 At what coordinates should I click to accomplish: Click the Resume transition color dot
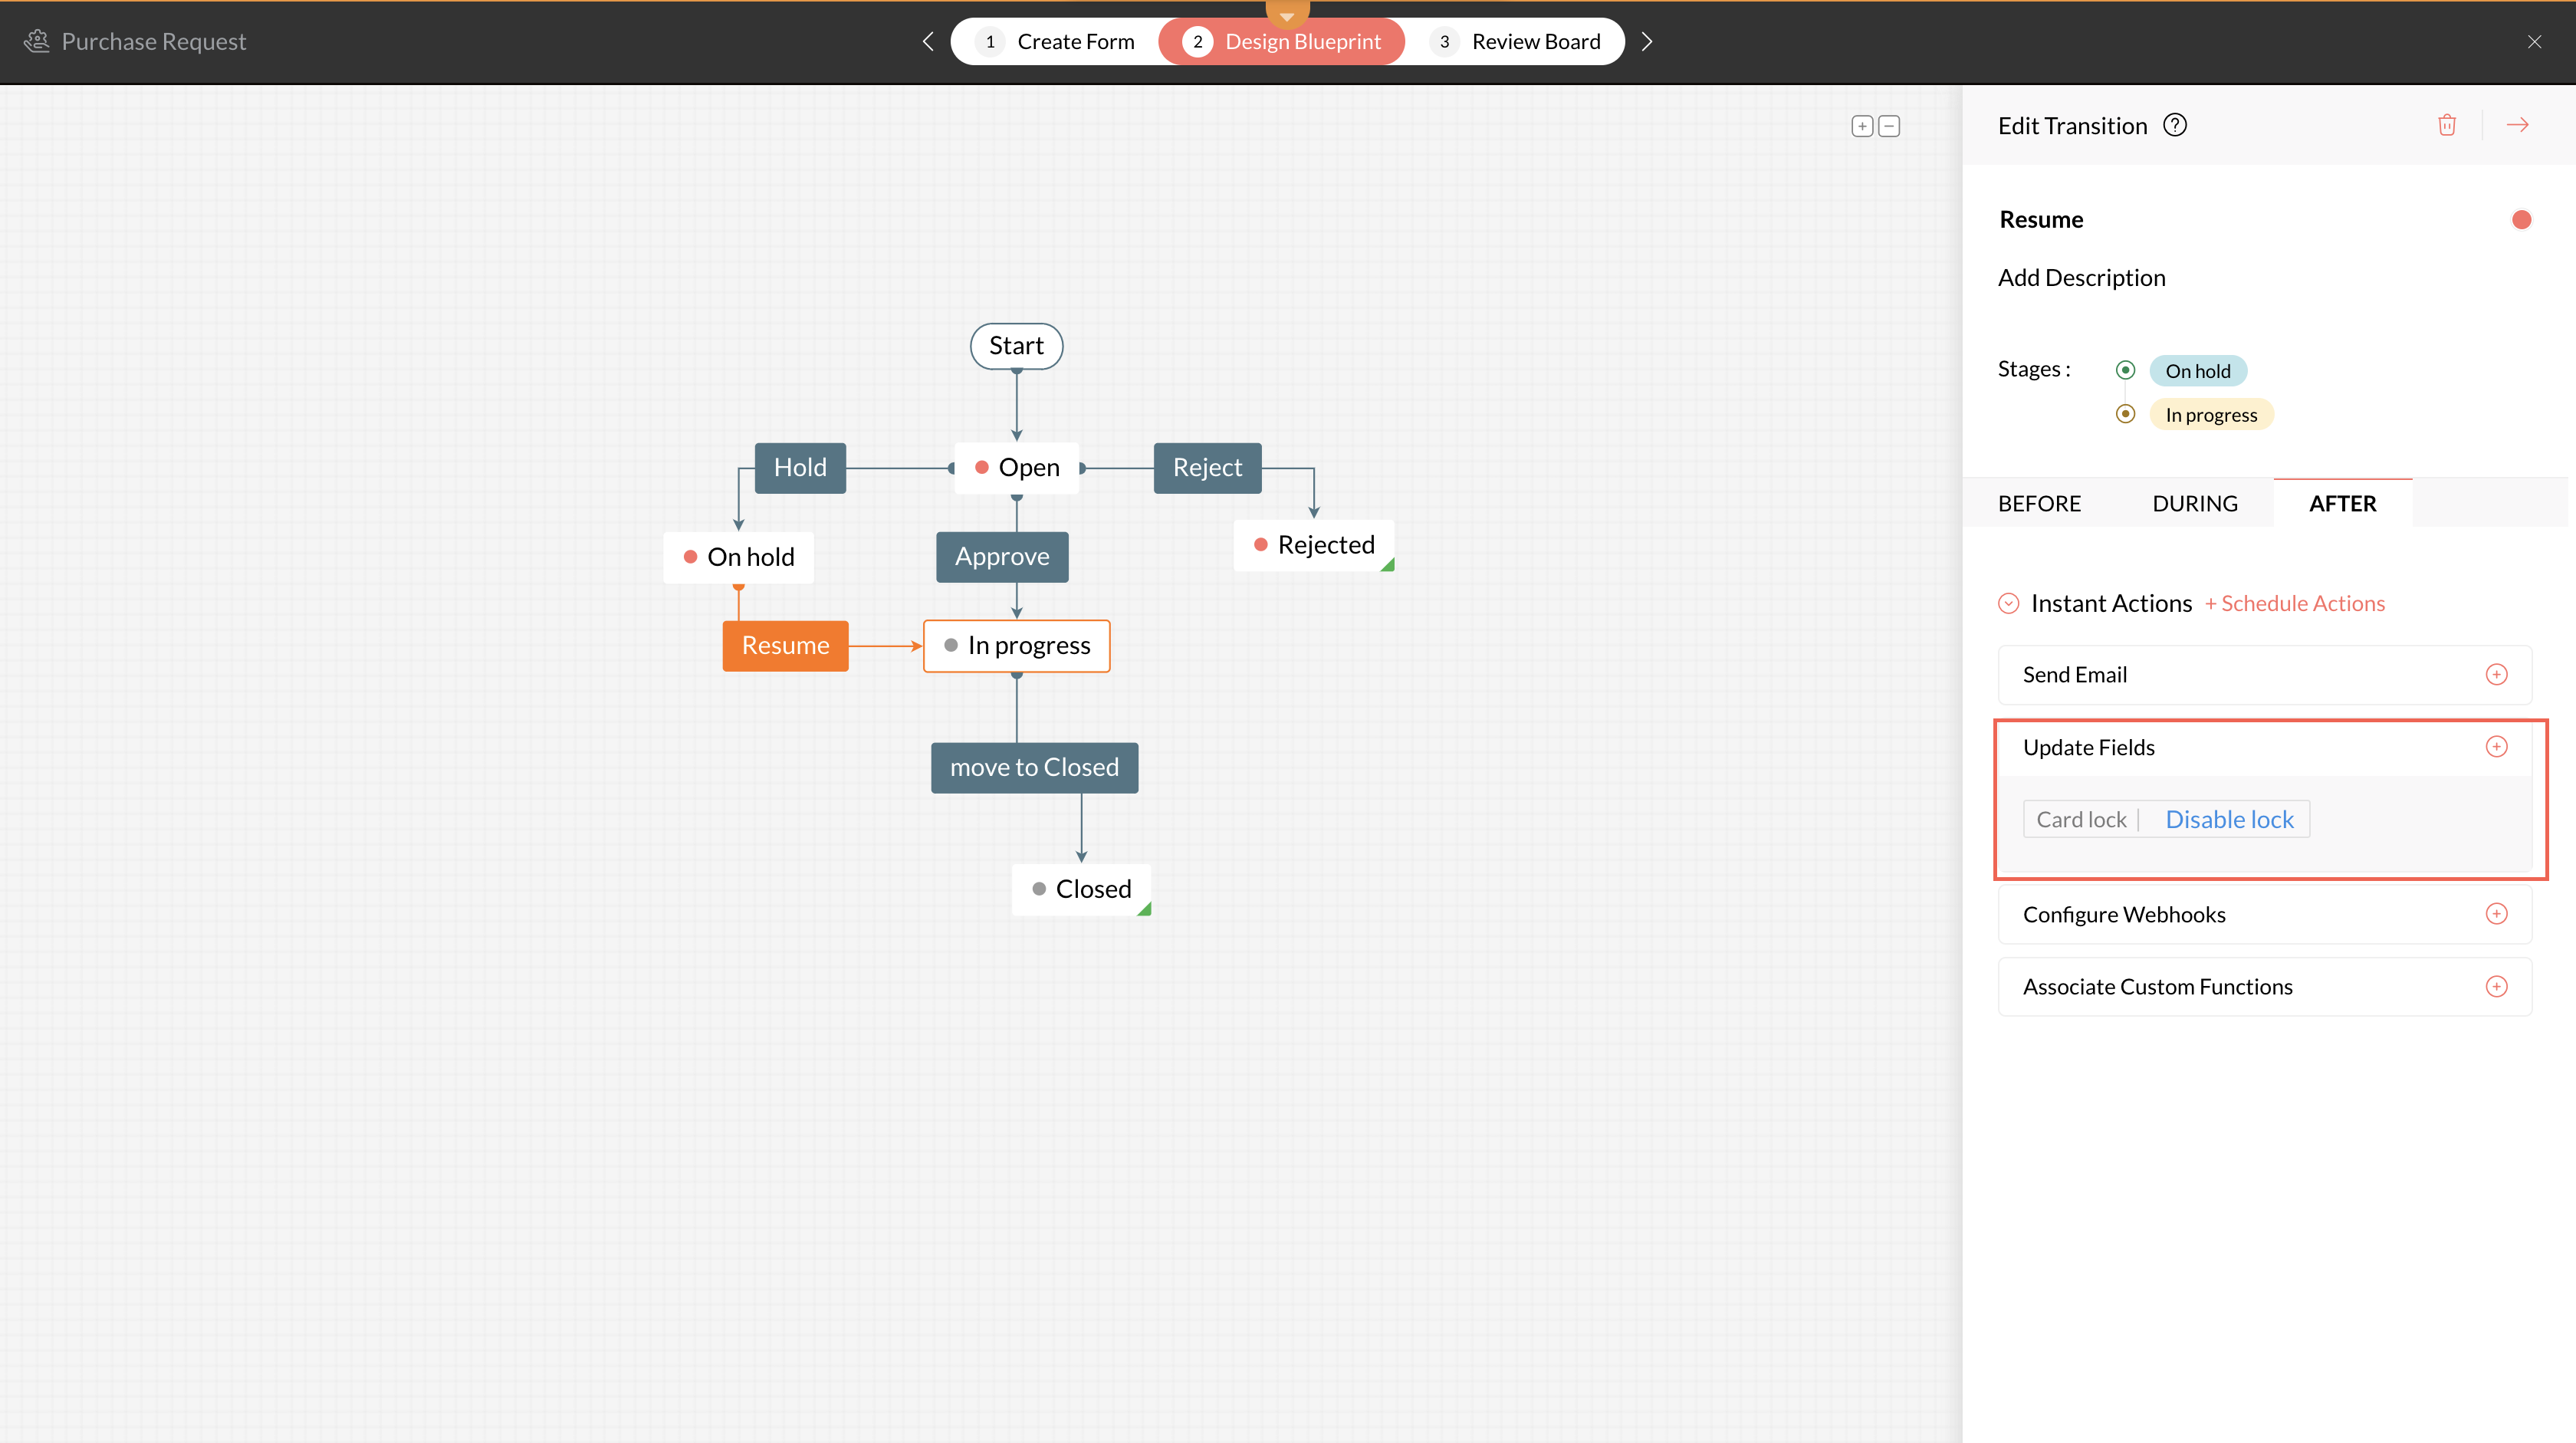click(x=2521, y=220)
